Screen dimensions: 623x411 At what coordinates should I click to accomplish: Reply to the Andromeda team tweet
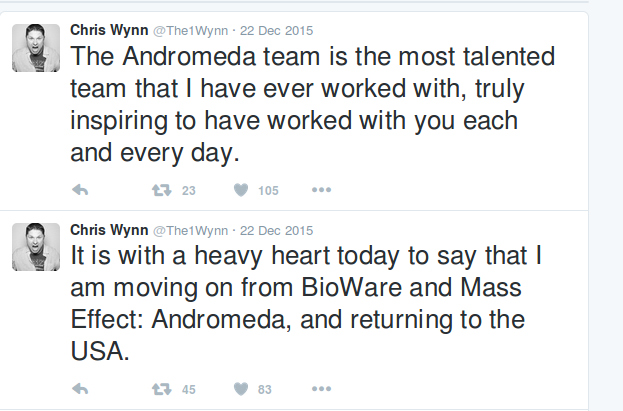click(x=81, y=190)
